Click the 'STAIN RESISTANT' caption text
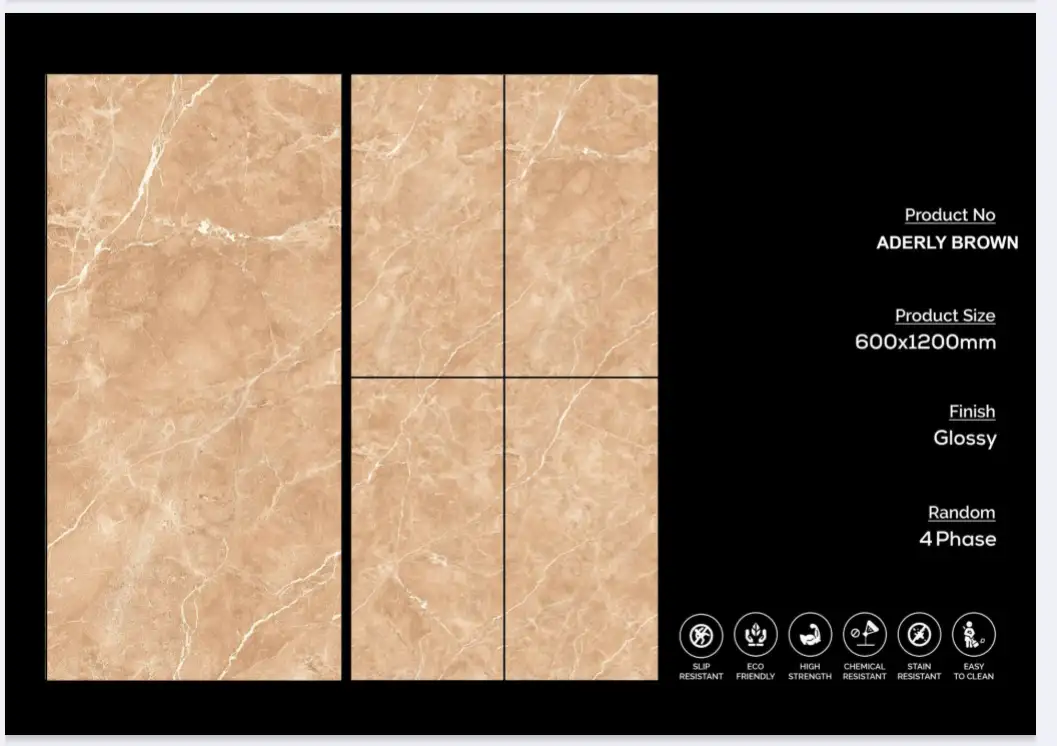The width and height of the screenshot is (1057, 746). pyautogui.click(x=919, y=671)
